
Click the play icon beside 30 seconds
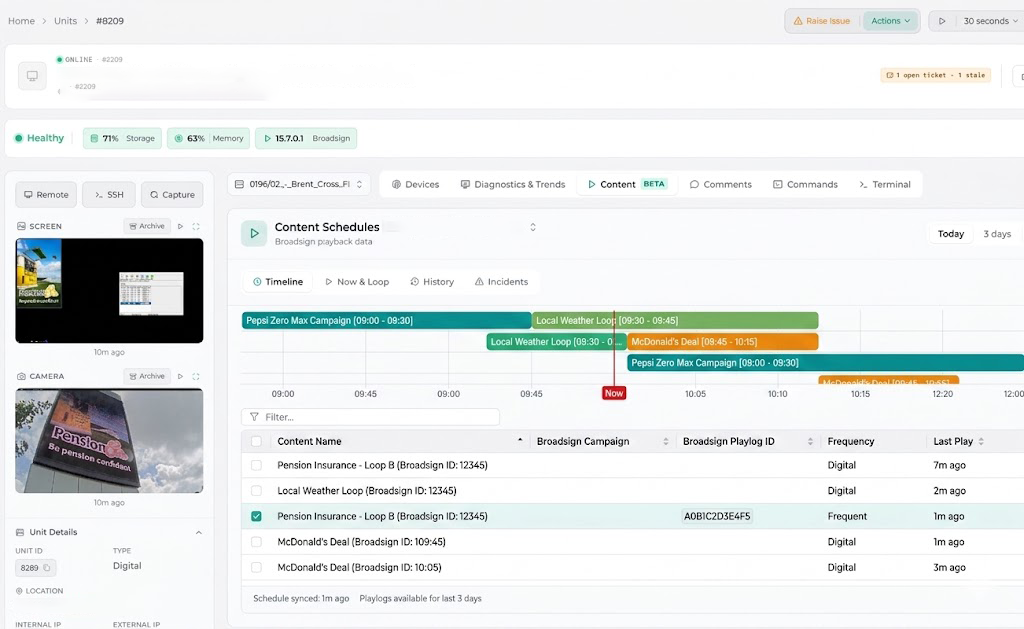(x=942, y=21)
